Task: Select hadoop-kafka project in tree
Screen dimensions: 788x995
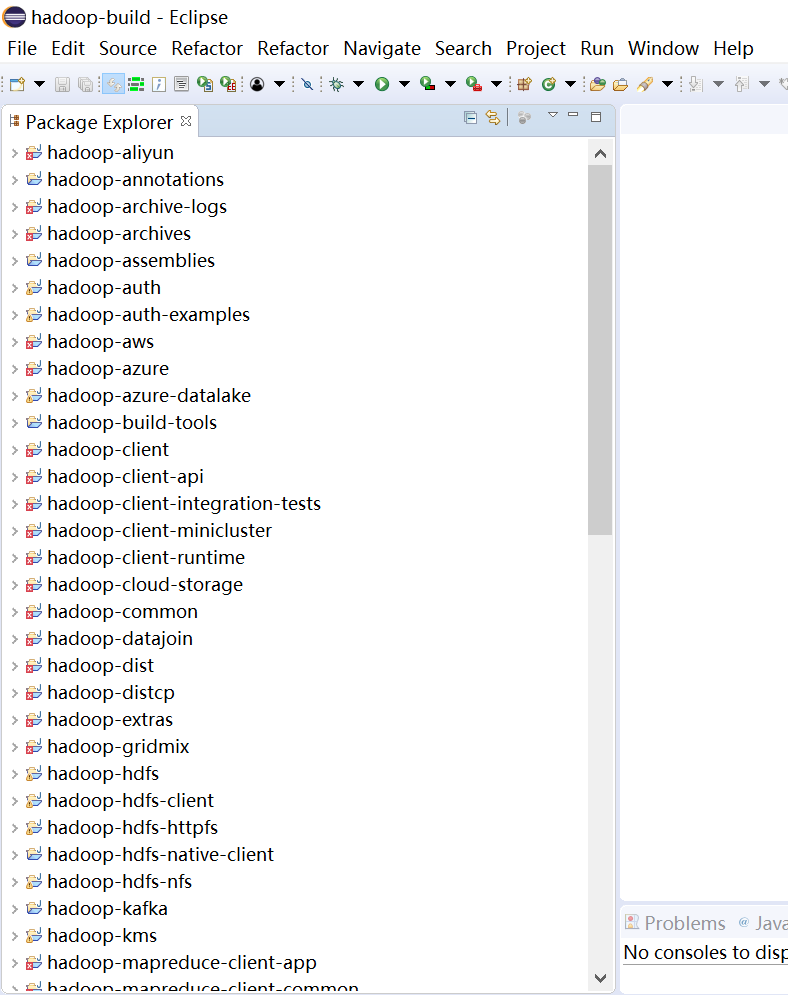Action: [x=107, y=909]
